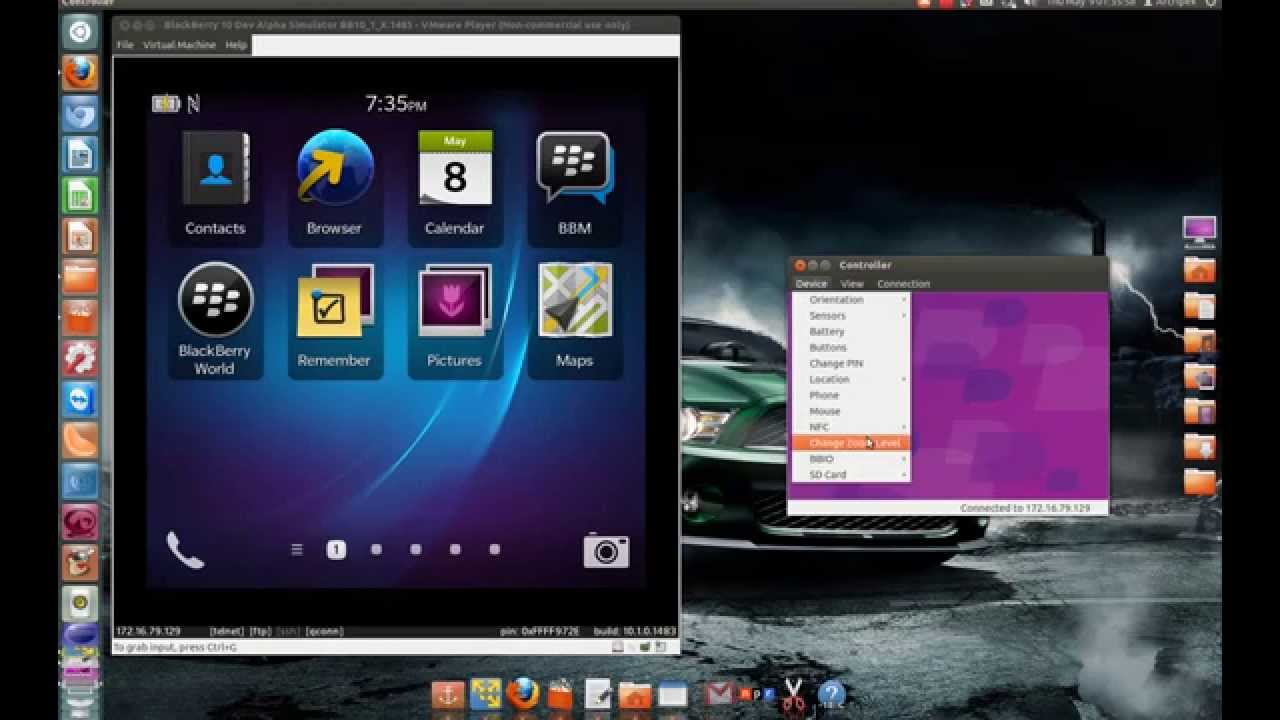Open the anchor icon in the bottom dock
The width and height of the screenshot is (1280, 720).
(447, 694)
